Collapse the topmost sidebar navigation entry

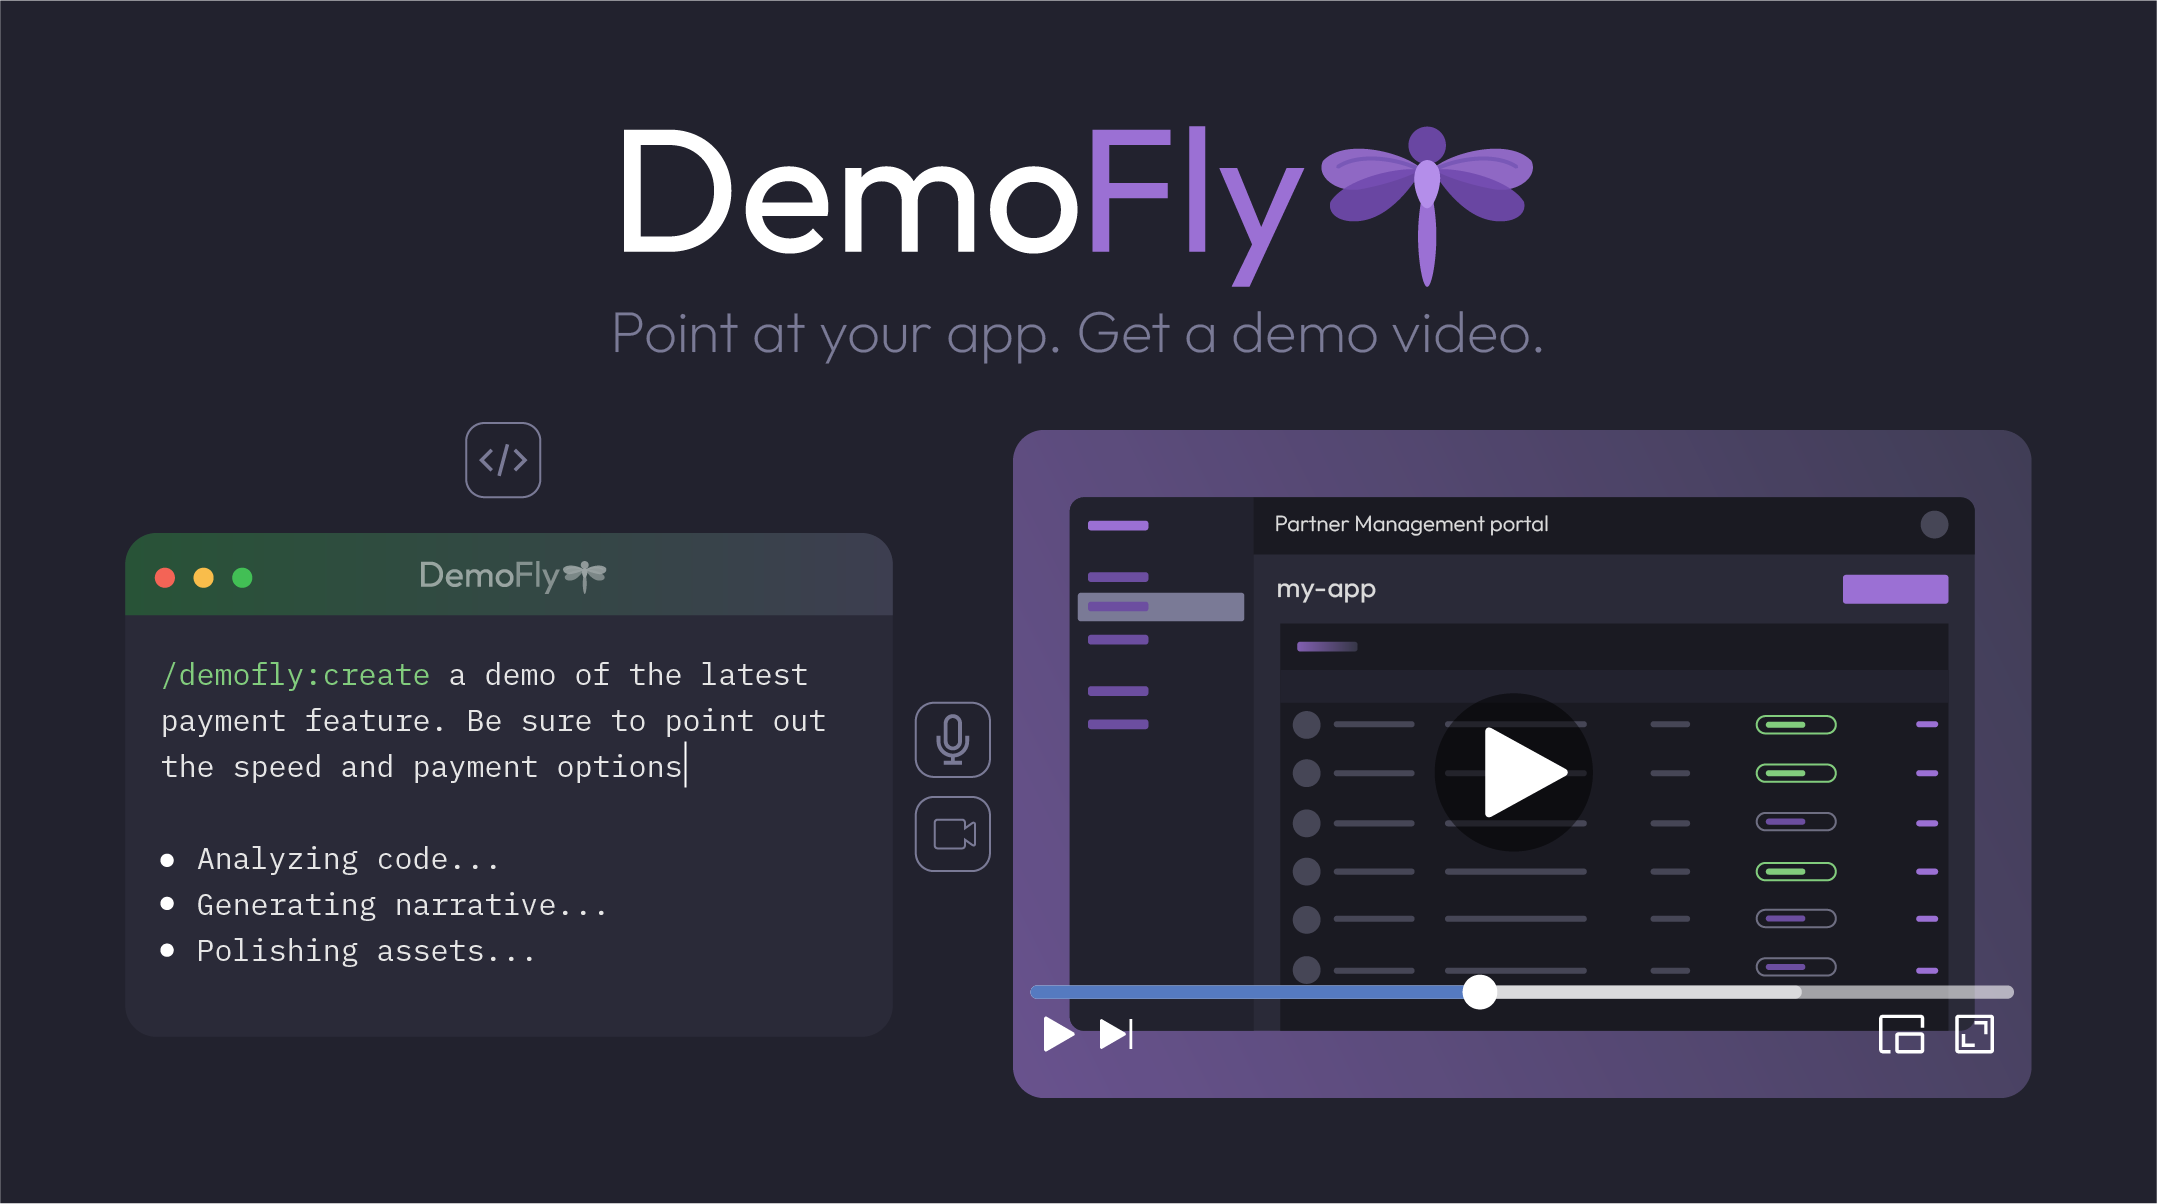1117,524
